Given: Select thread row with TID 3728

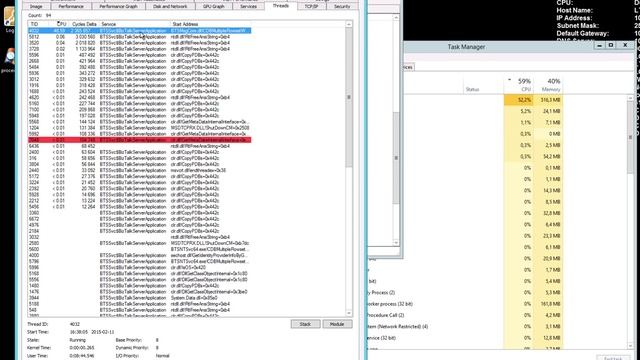Looking at the screenshot, I should click(x=139, y=49).
